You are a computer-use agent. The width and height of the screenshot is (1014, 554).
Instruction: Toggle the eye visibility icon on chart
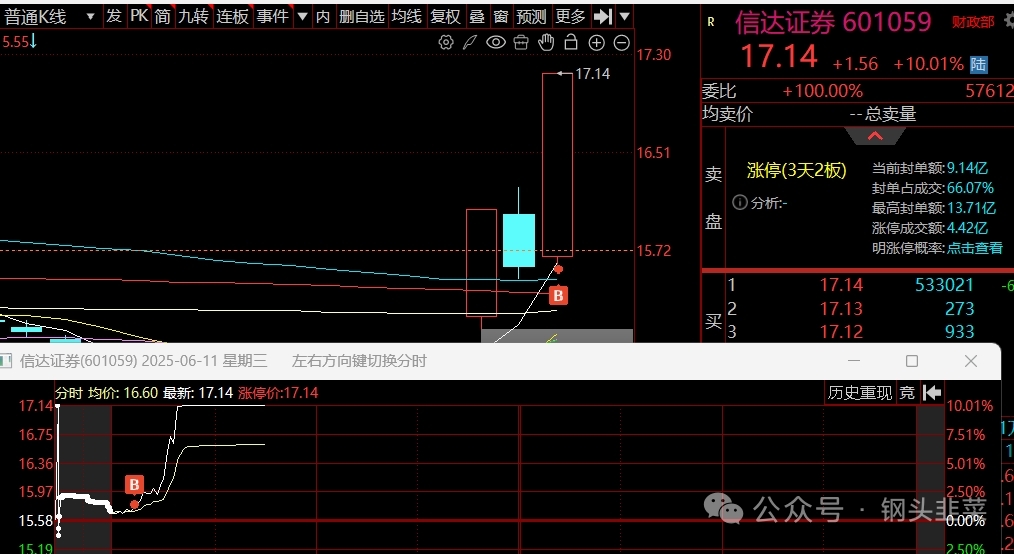click(x=496, y=43)
